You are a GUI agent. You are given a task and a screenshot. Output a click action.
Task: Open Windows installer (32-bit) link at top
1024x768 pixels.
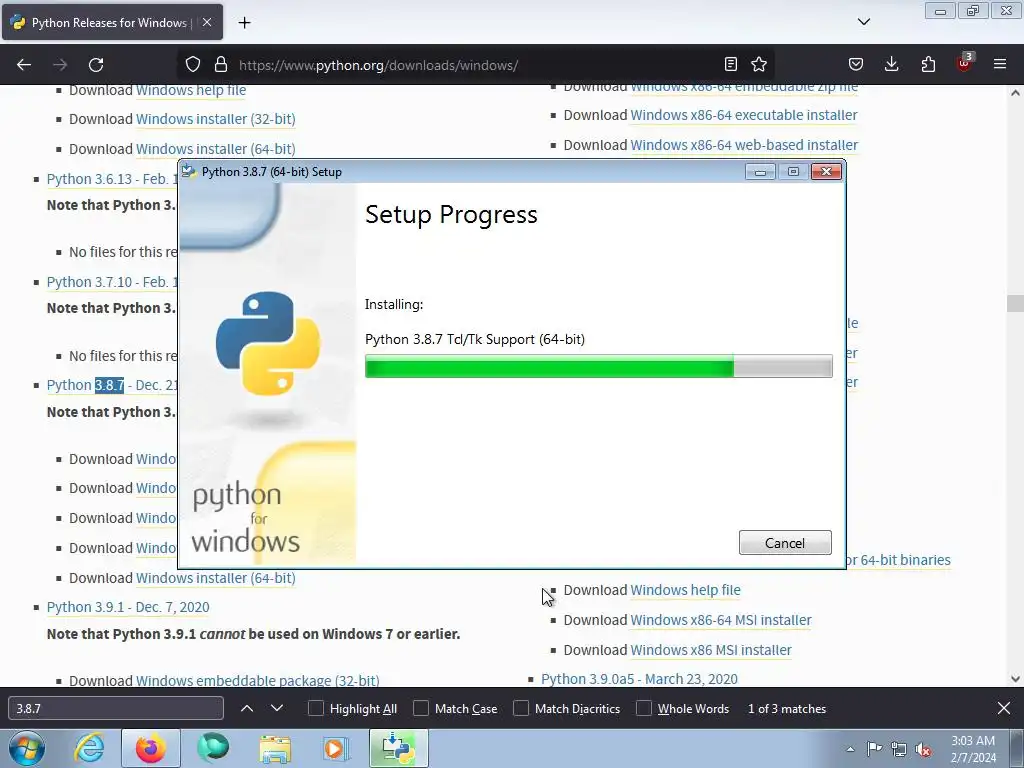pos(216,120)
